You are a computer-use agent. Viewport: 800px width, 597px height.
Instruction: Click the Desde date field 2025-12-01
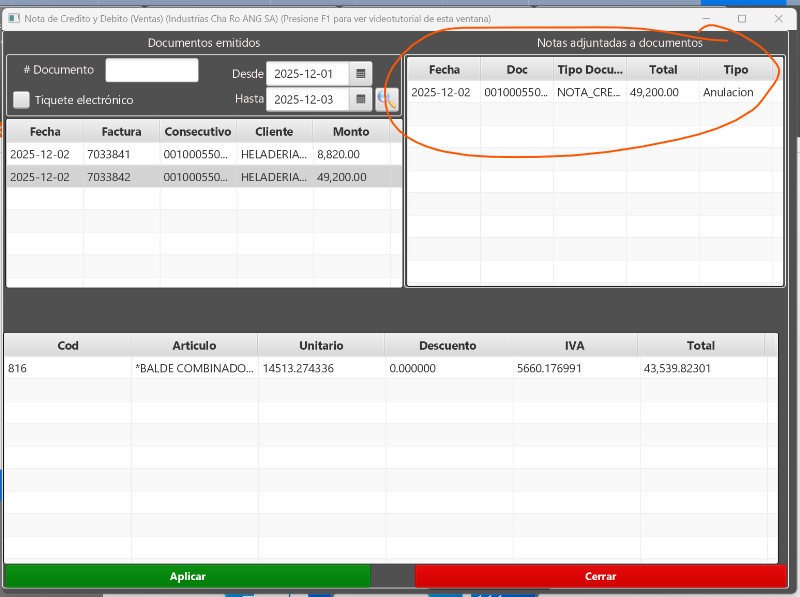click(x=308, y=74)
